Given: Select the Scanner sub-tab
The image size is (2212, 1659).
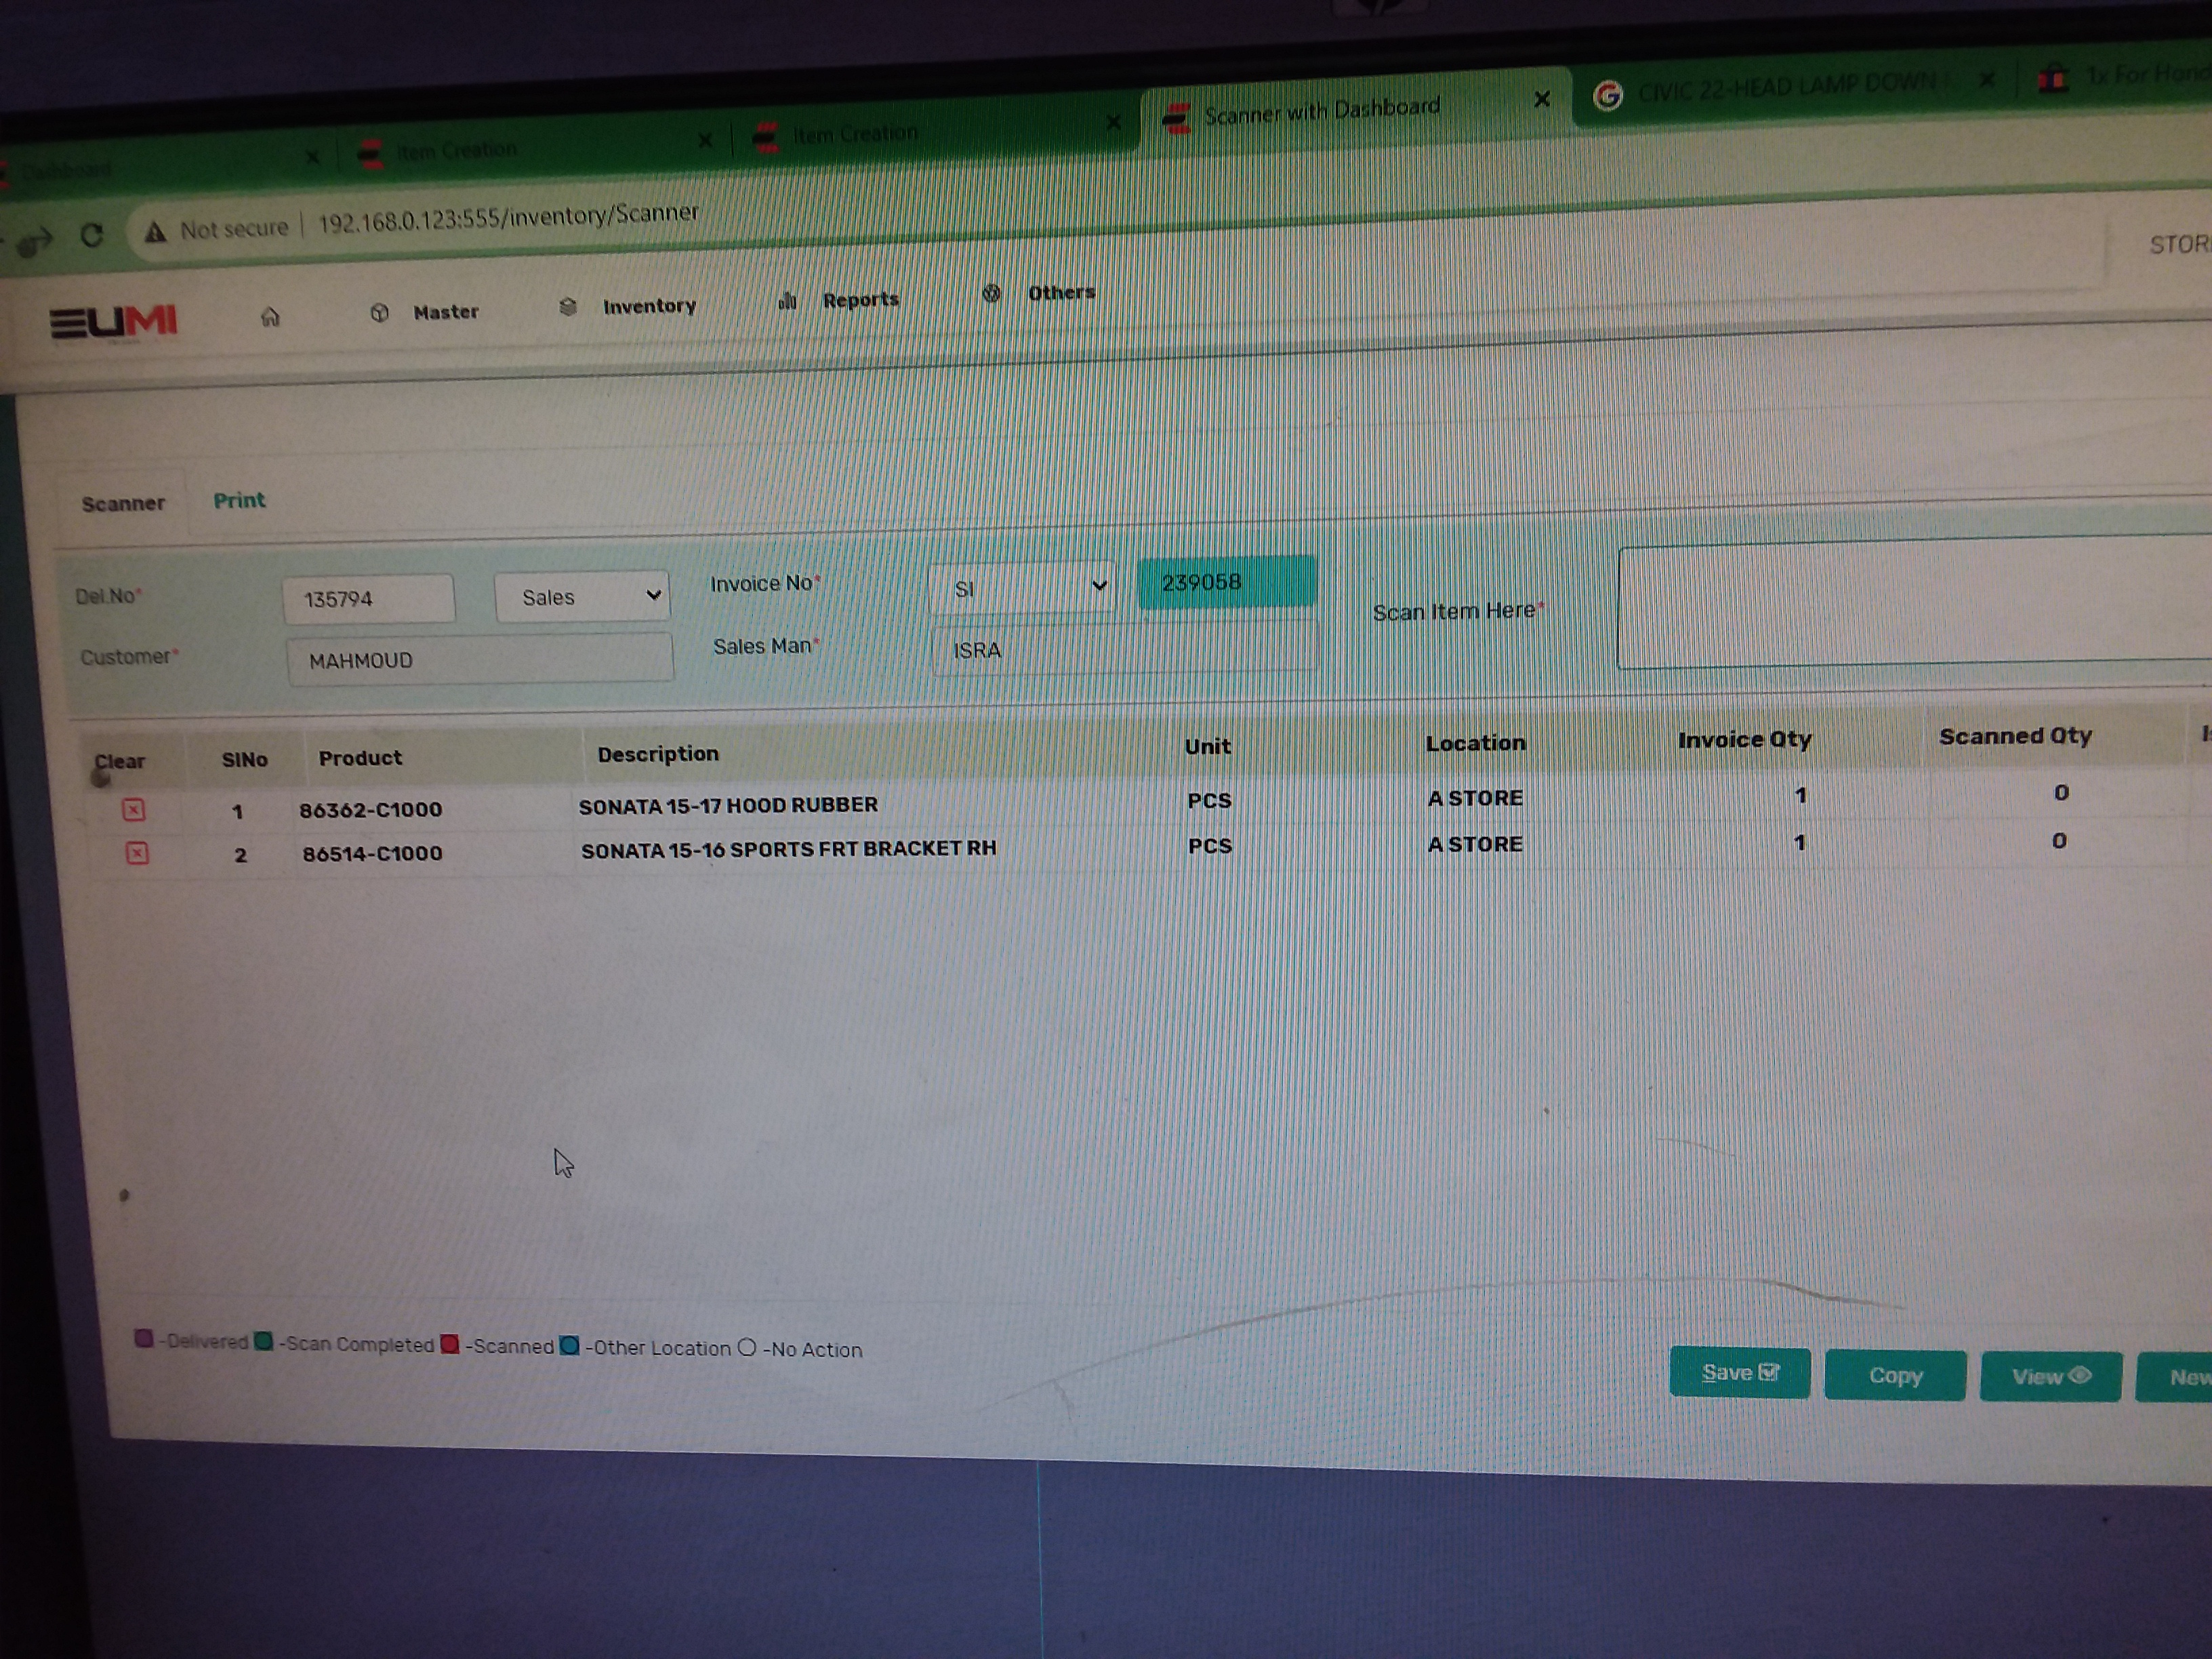Looking at the screenshot, I should point(123,503).
